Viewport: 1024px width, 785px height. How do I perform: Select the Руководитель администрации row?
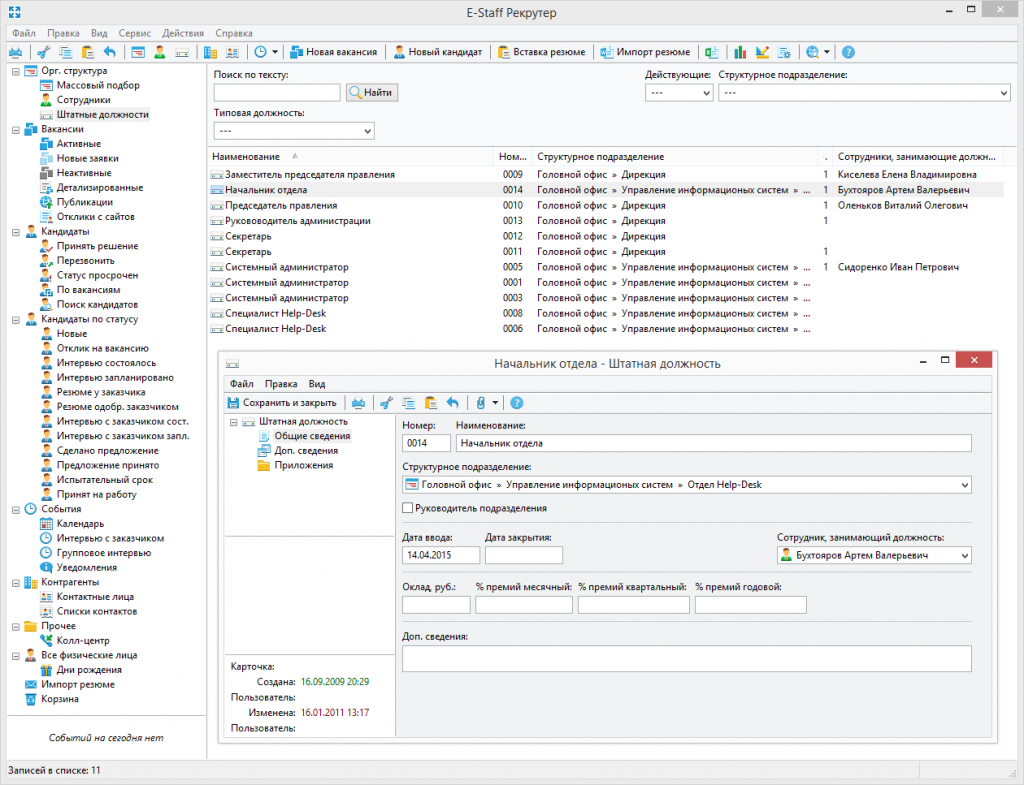click(x=606, y=221)
